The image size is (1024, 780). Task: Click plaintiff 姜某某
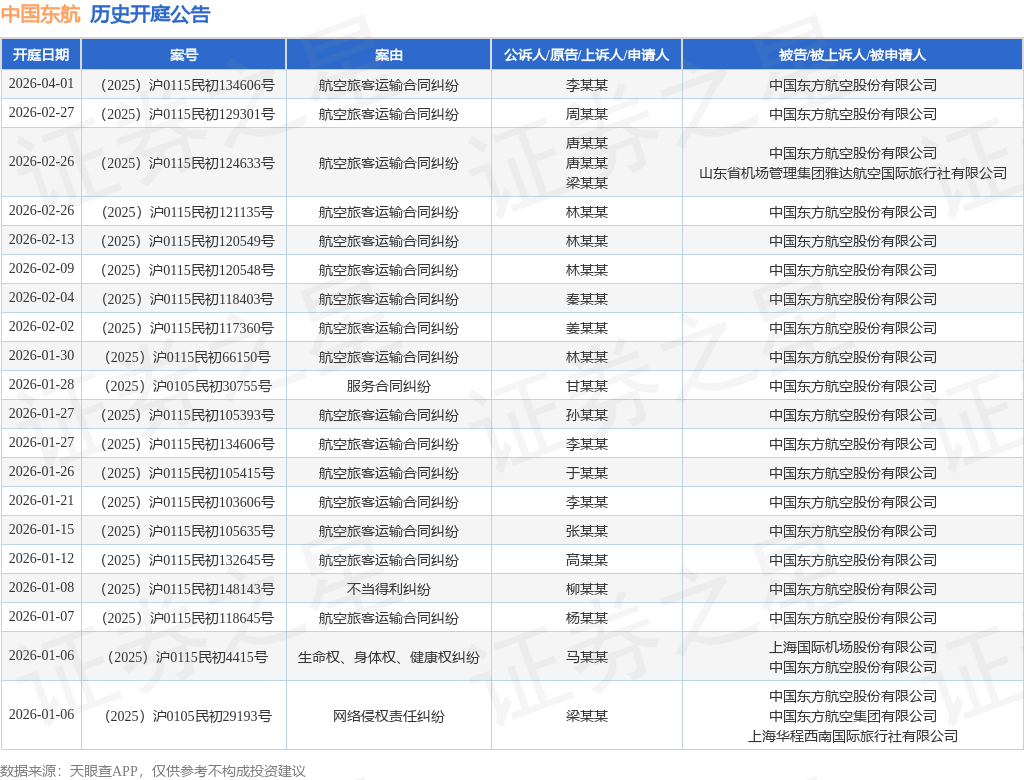pos(586,329)
